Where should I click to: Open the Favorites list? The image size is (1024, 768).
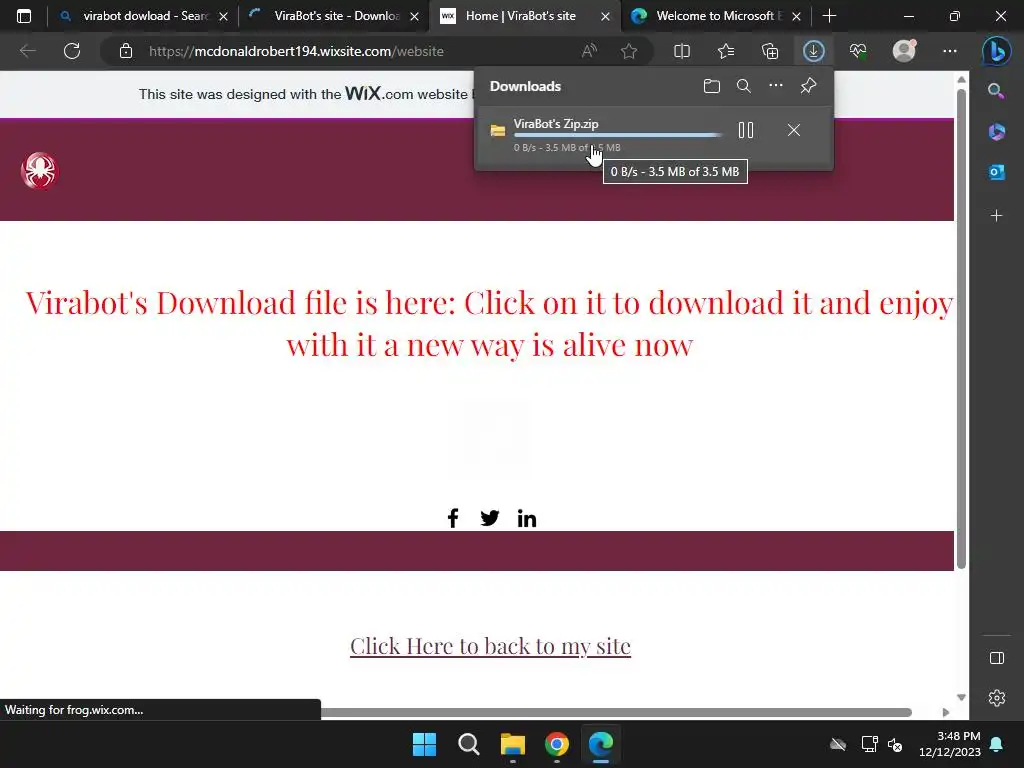coord(726,51)
